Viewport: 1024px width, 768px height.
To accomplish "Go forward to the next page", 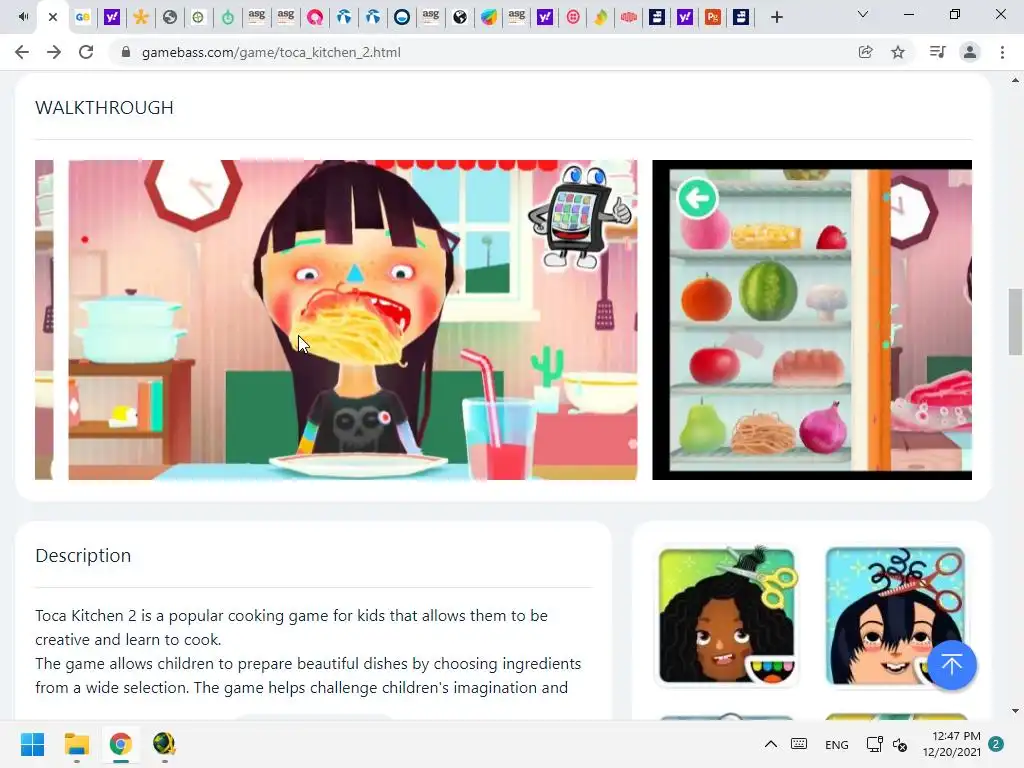I will click(x=54, y=52).
